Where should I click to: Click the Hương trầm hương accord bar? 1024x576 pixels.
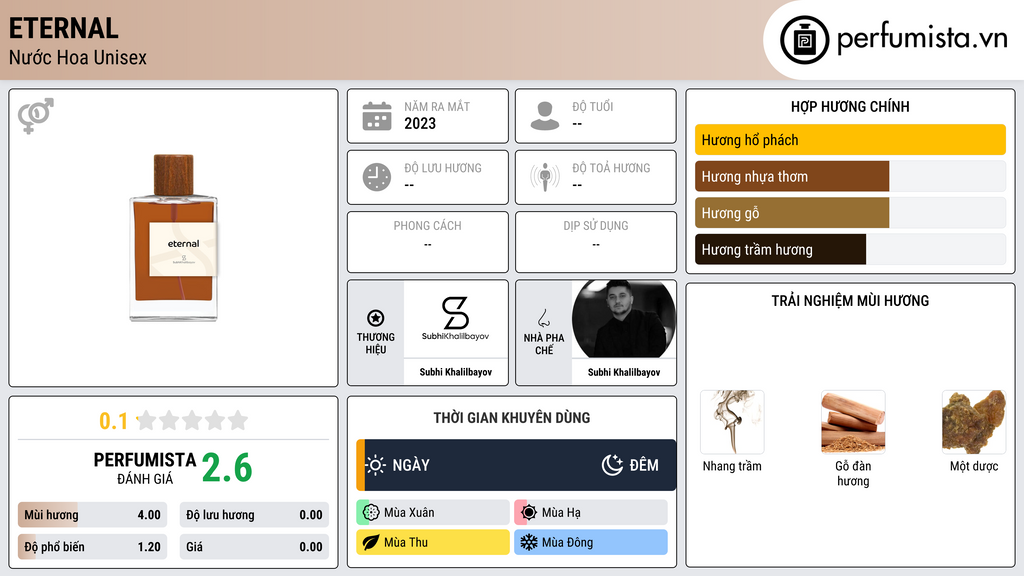pyautogui.click(x=850, y=249)
